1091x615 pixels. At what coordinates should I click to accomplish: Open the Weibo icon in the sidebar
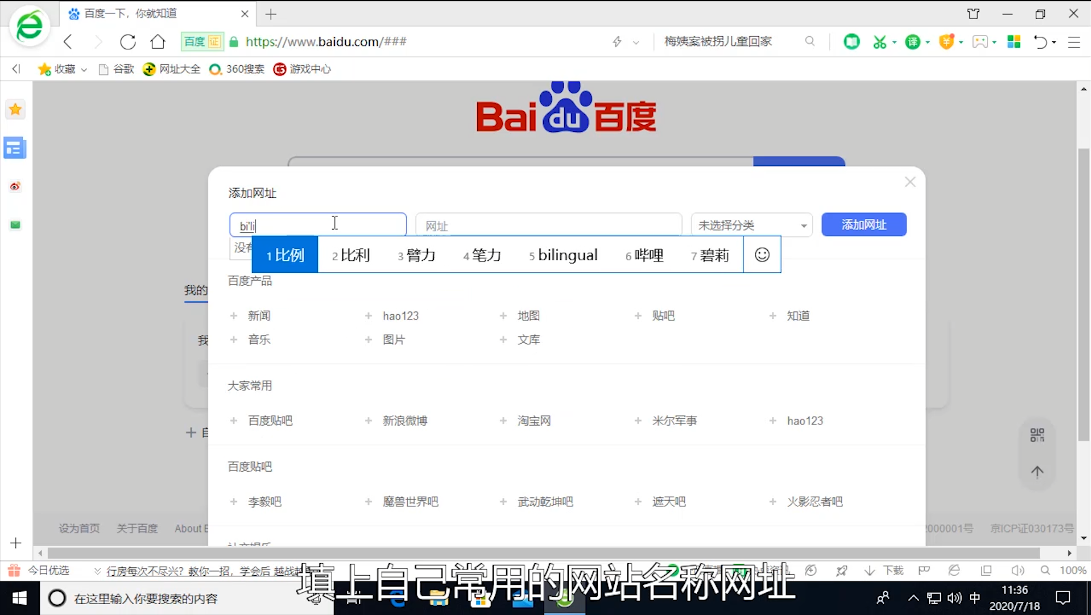(15, 186)
